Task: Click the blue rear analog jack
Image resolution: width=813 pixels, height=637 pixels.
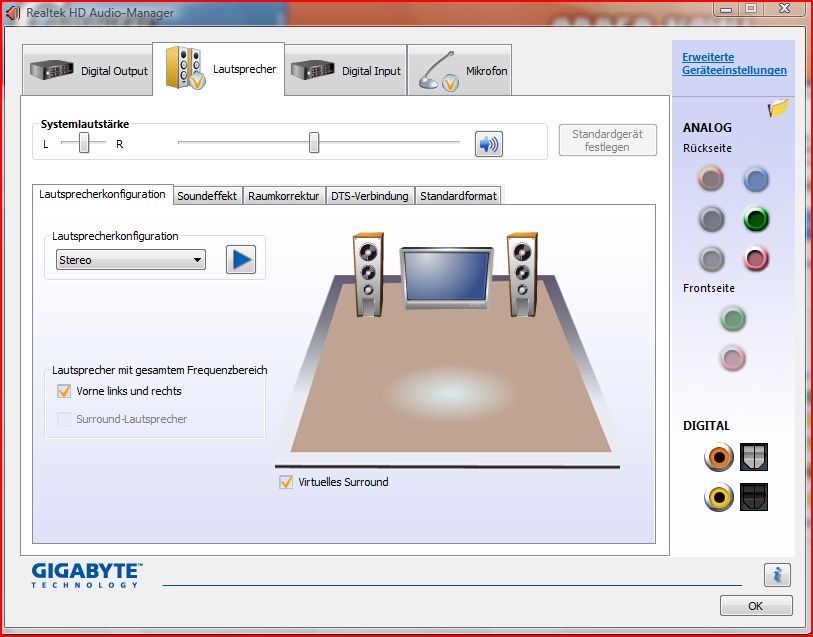Action: click(x=755, y=179)
